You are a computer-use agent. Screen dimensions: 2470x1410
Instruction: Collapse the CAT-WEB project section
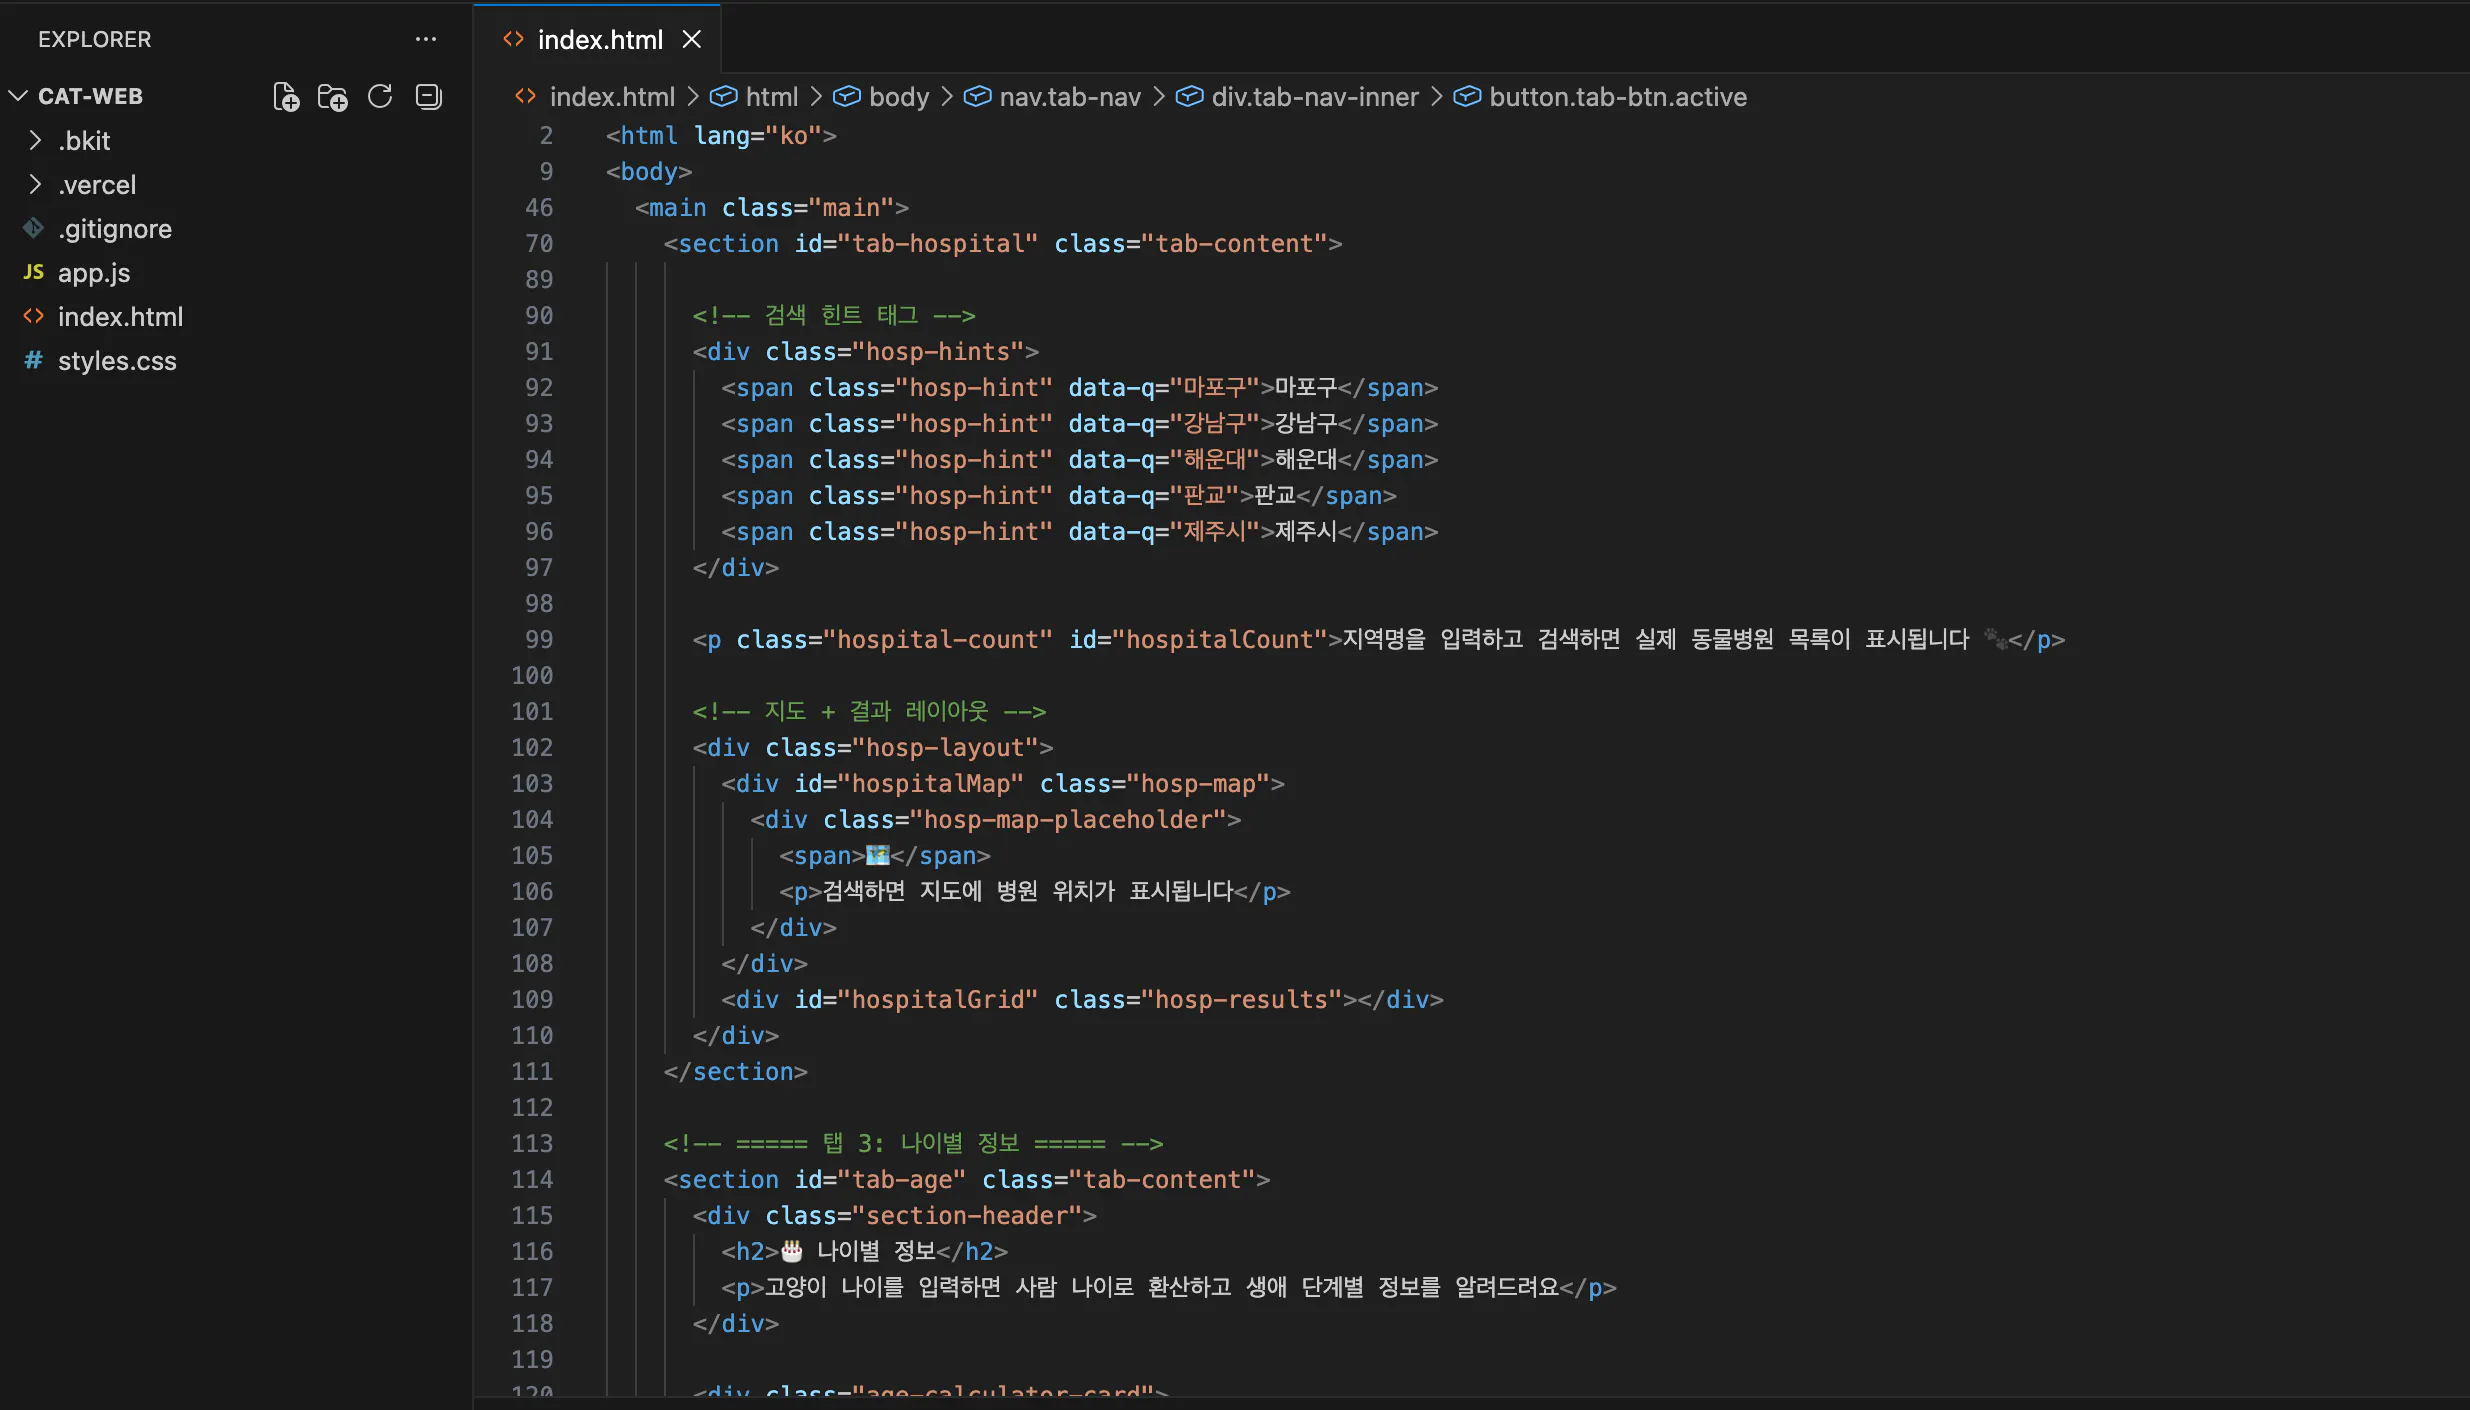18,97
